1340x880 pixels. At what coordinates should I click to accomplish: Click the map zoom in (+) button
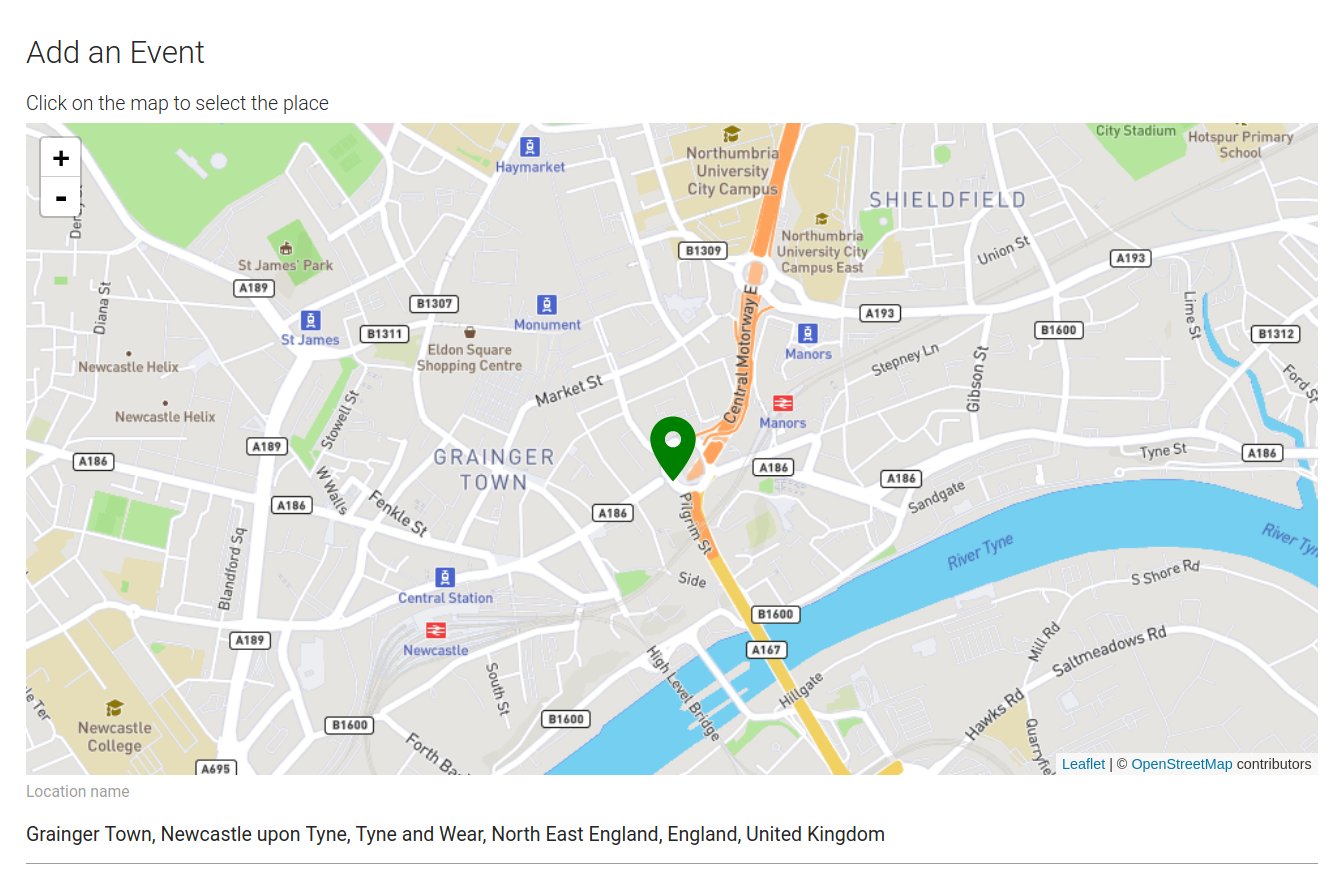click(61, 158)
